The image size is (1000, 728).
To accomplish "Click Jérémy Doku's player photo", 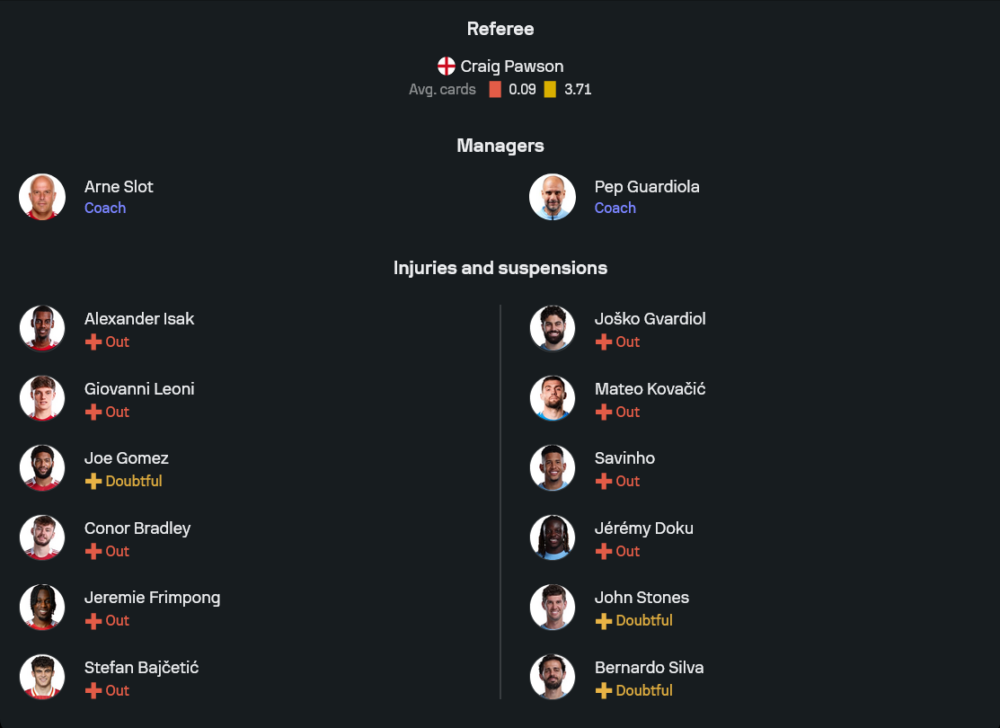I will click(x=552, y=538).
